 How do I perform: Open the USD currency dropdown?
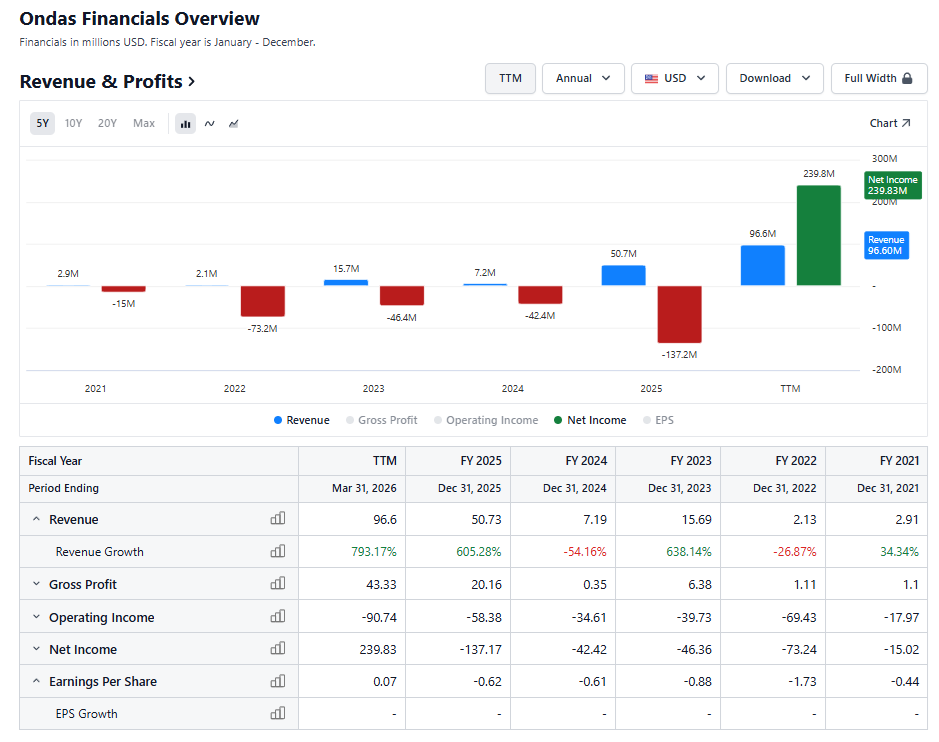(x=674, y=78)
